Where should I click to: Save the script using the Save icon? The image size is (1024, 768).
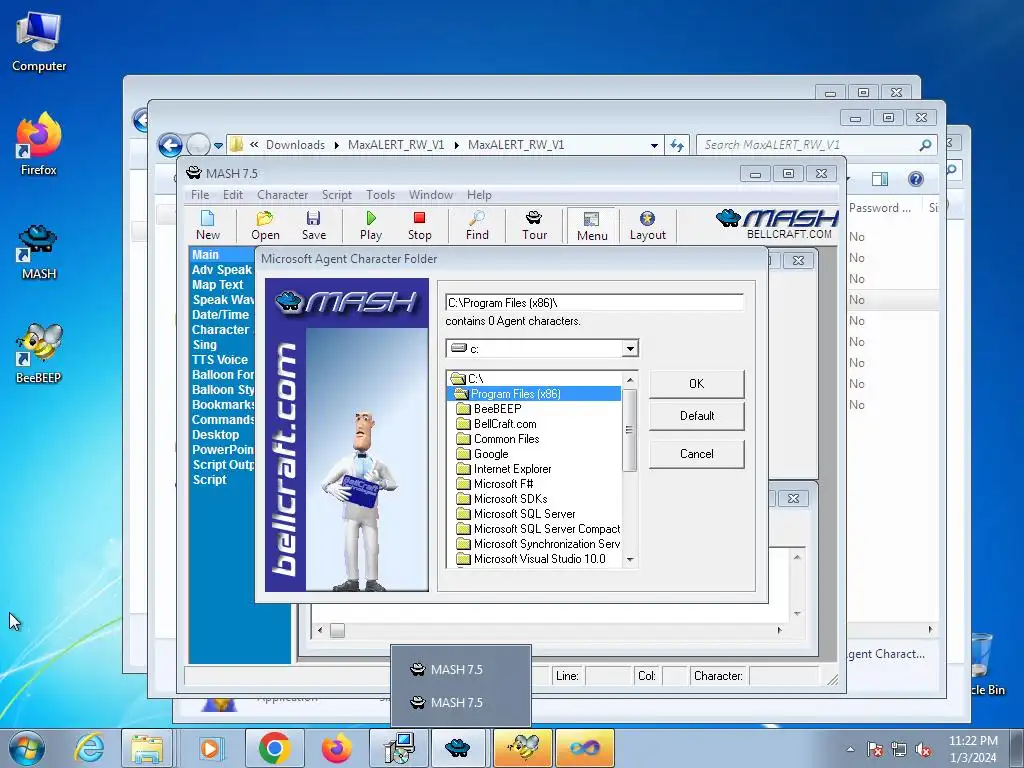coord(313,225)
